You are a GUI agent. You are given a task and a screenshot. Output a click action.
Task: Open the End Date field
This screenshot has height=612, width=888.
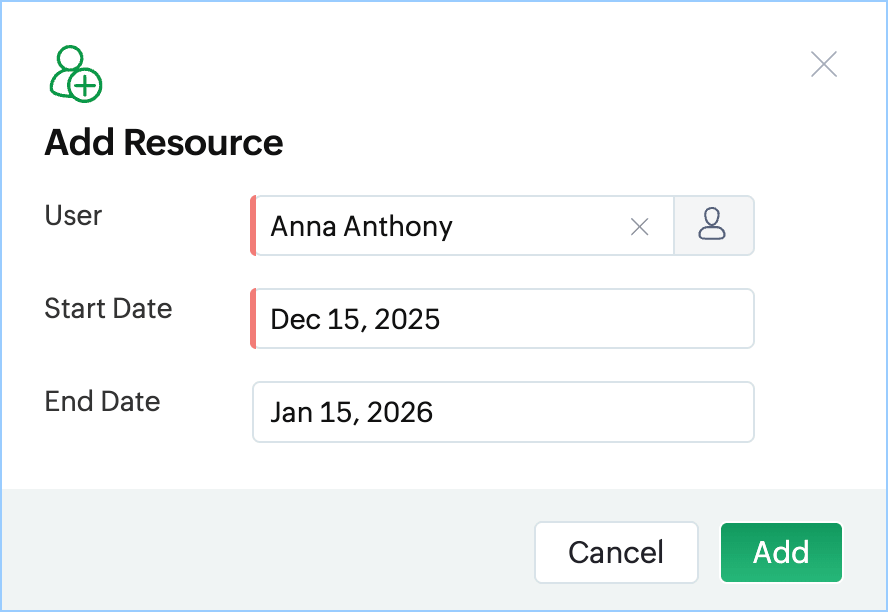pos(503,412)
